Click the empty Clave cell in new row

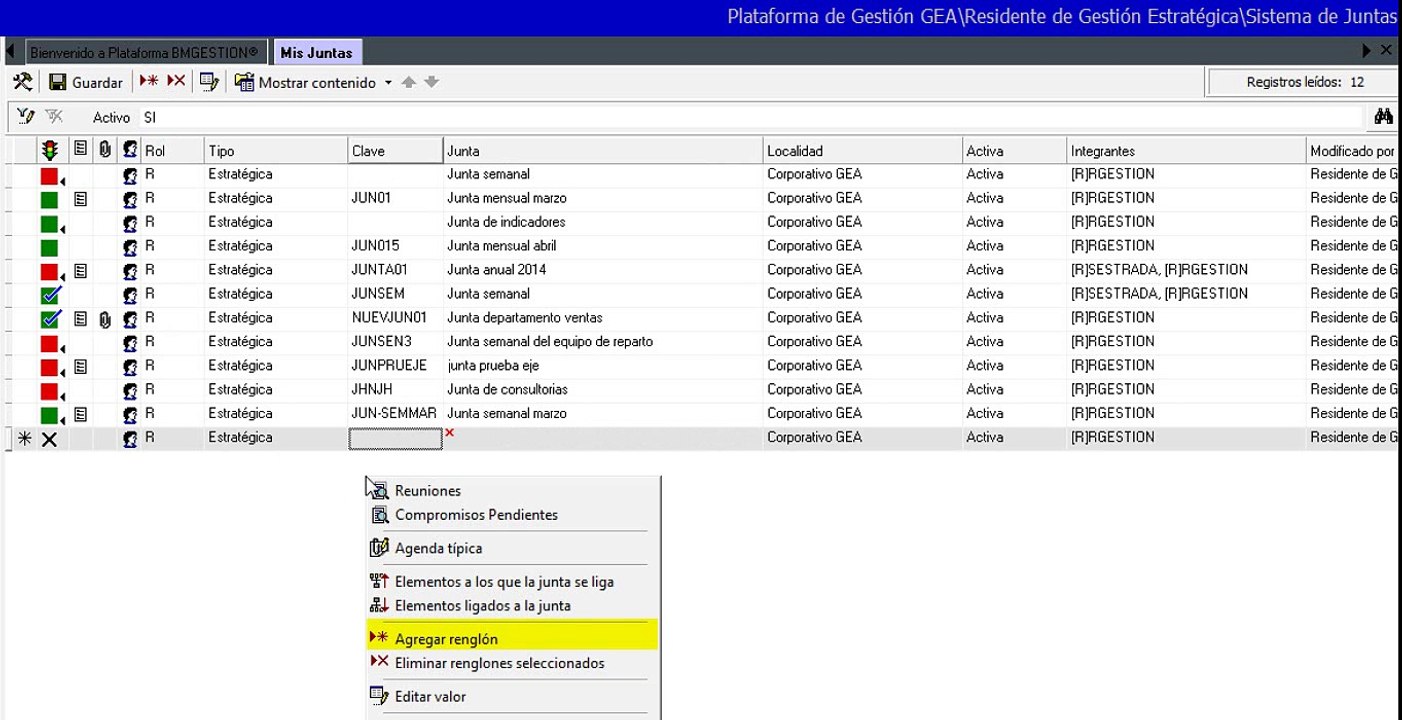(395, 438)
